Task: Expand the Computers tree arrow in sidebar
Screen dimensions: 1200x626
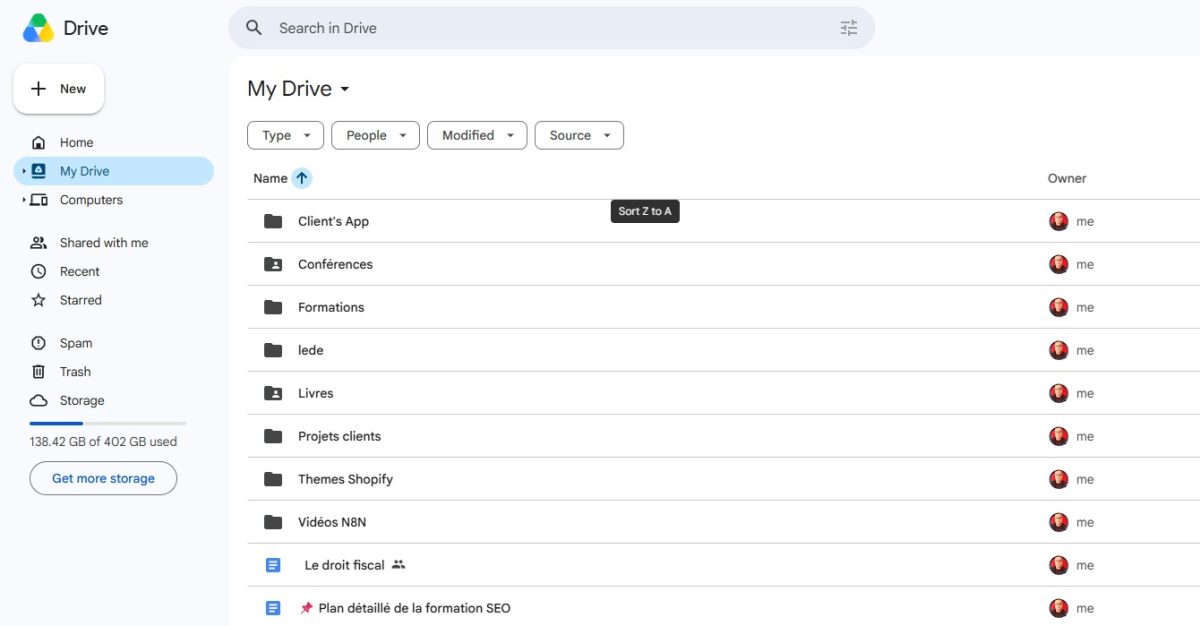Action: click(x=24, y=200)
